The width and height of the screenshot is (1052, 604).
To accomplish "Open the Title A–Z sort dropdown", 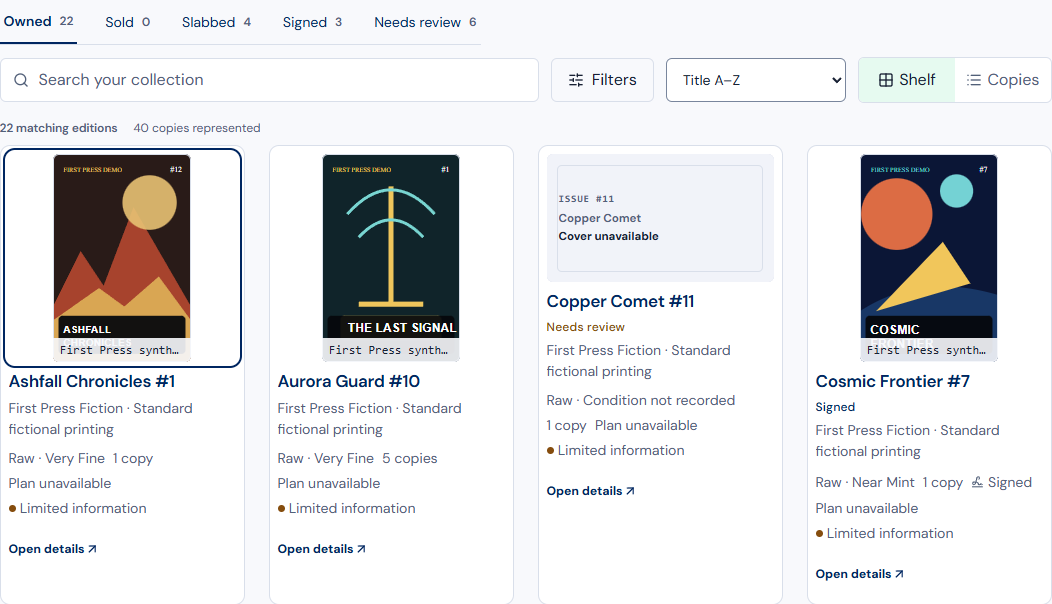I will [755, 80].
